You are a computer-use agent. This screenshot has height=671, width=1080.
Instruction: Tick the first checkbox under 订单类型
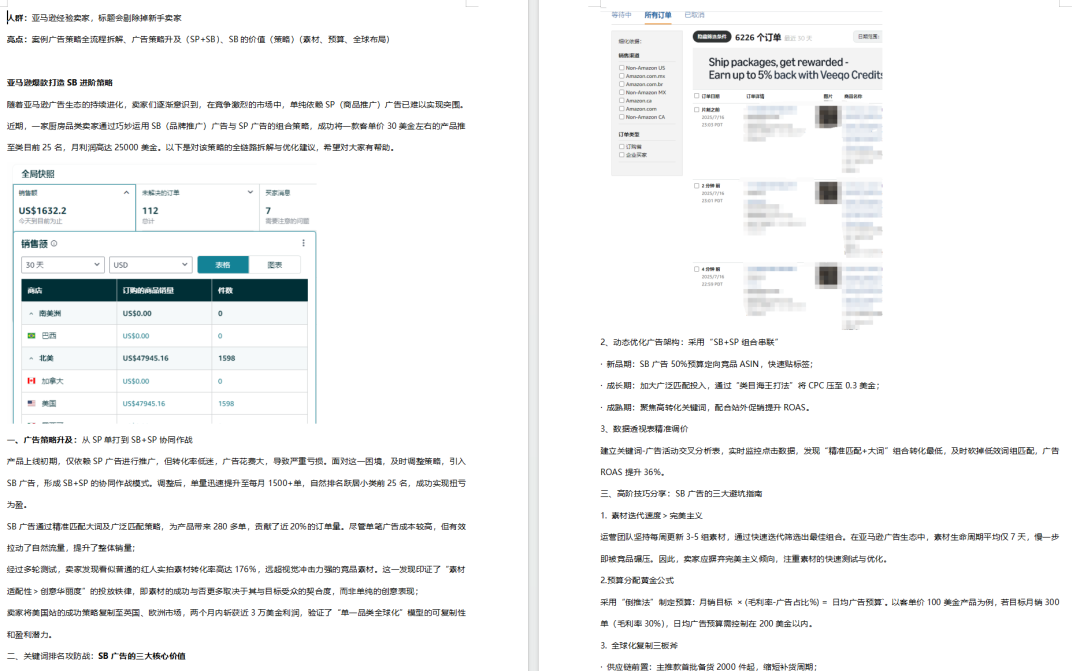621,147
